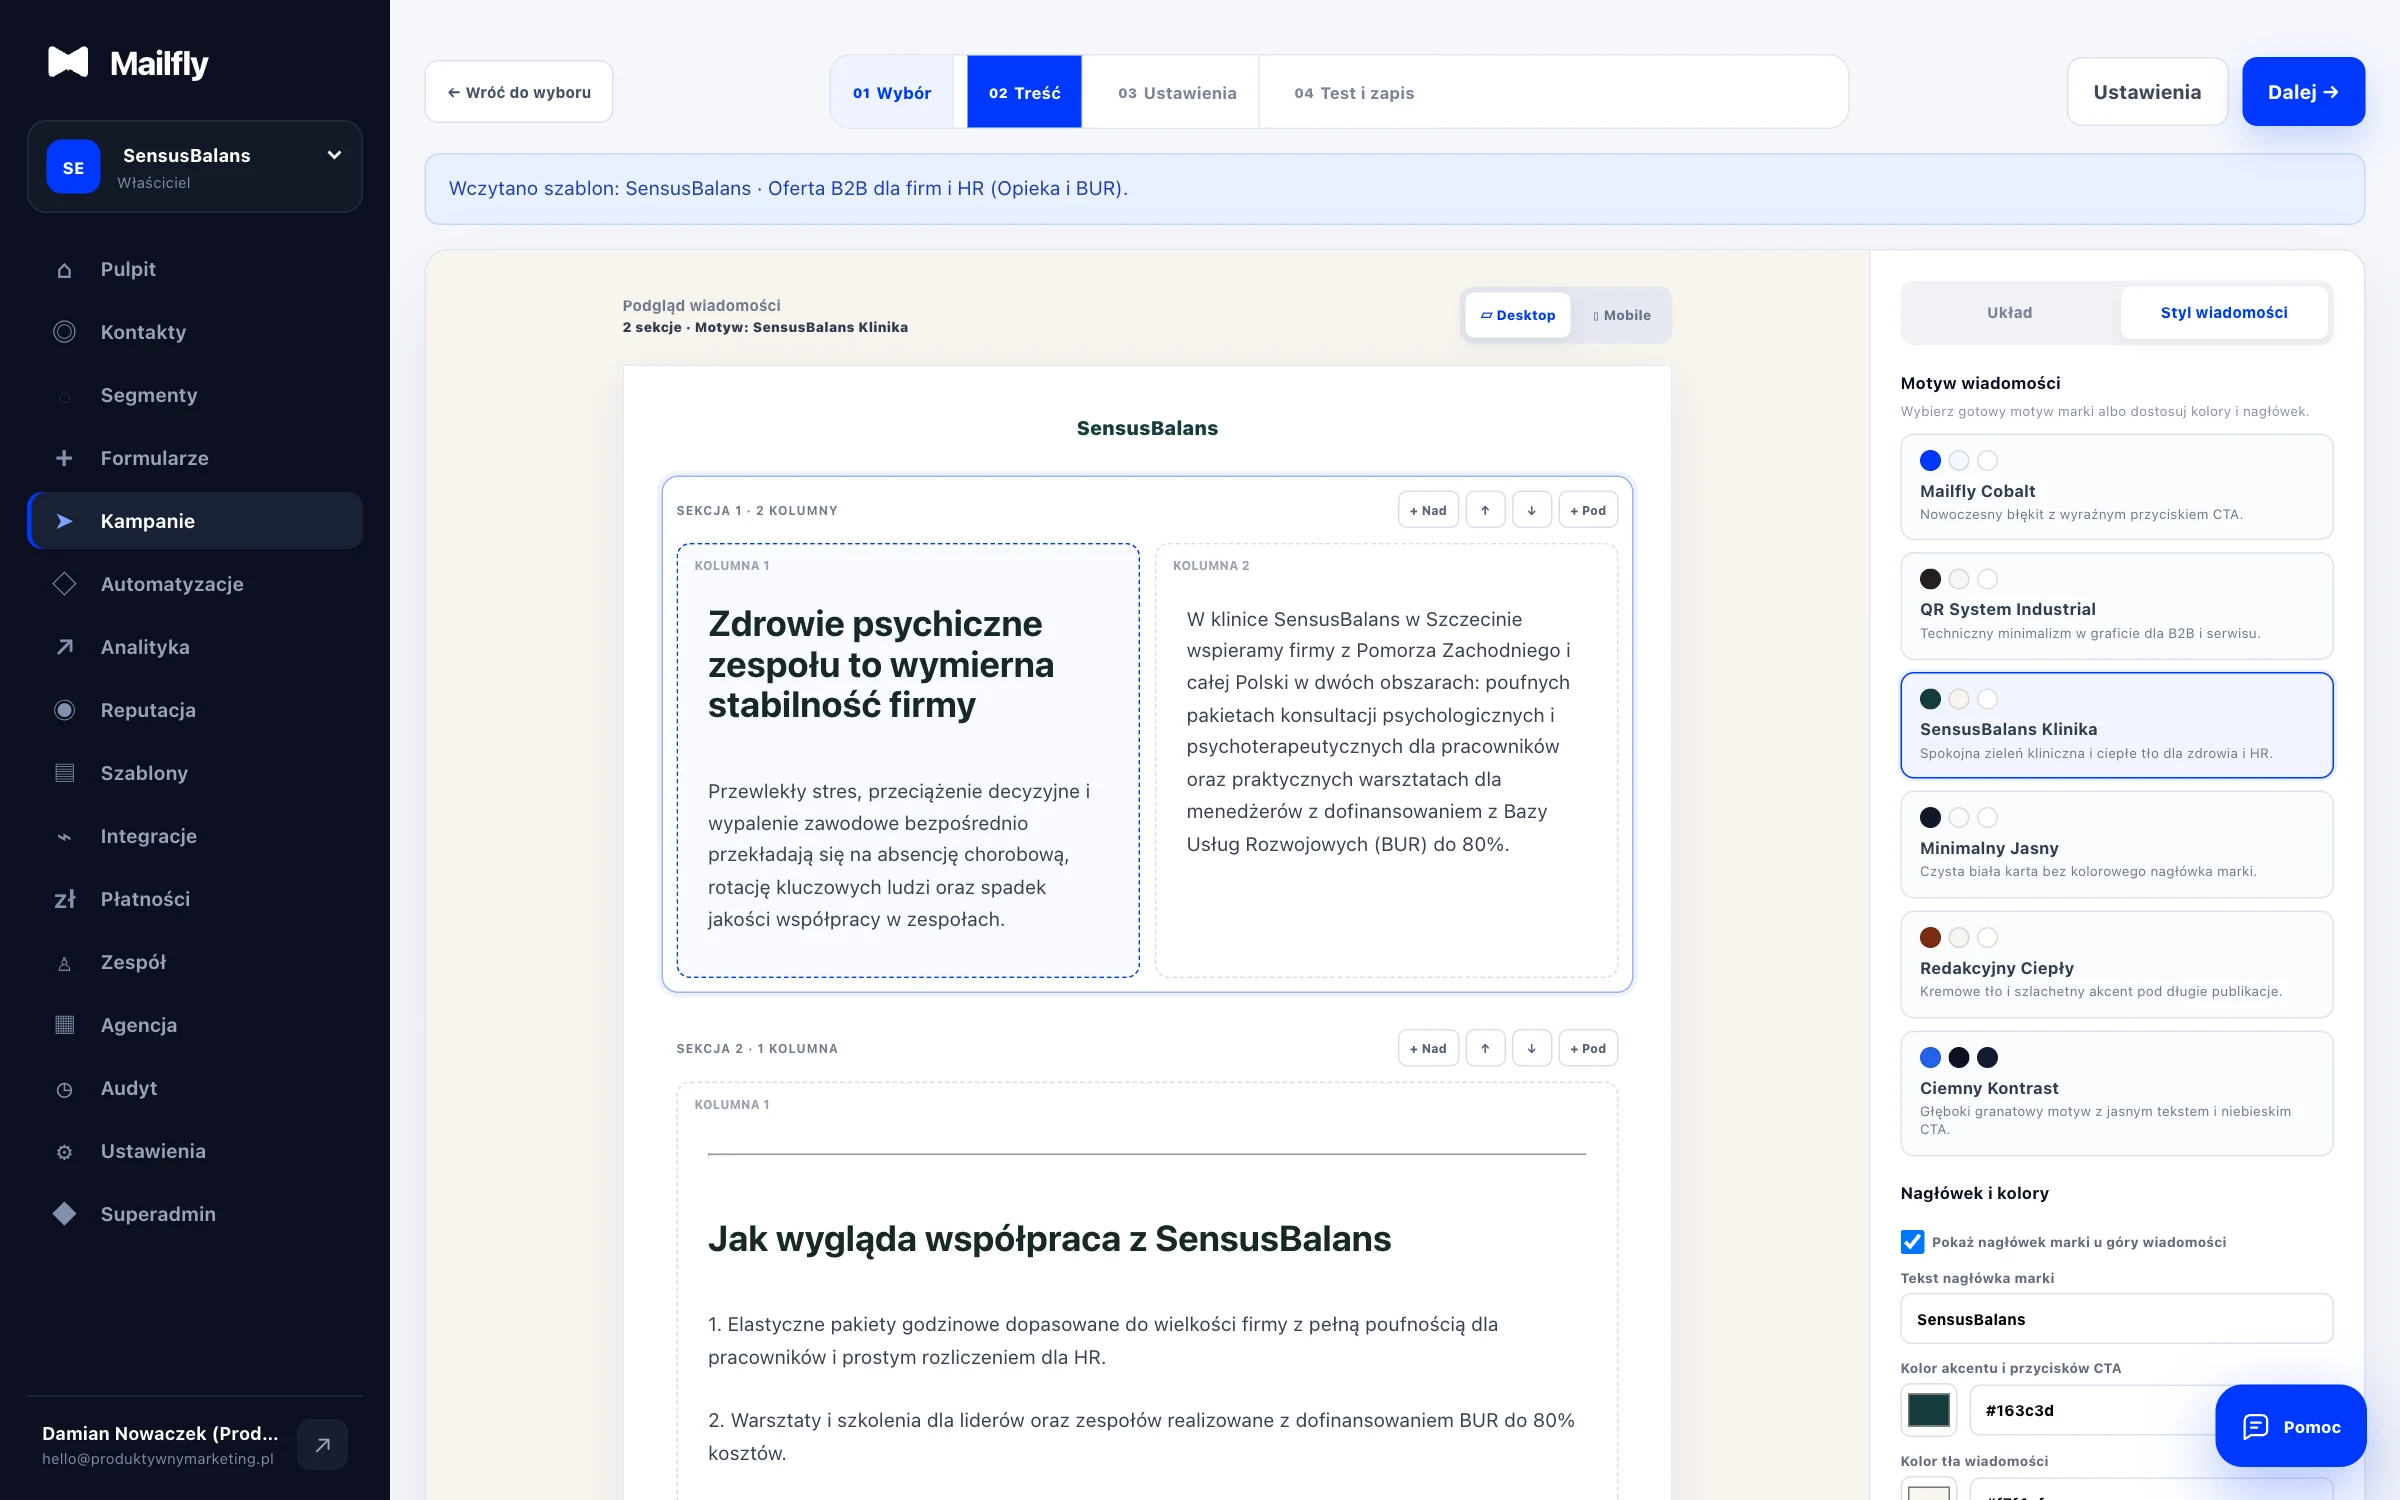Open user profile external arrow icon
2400x1500 pixels.
tap(322, 1445)
